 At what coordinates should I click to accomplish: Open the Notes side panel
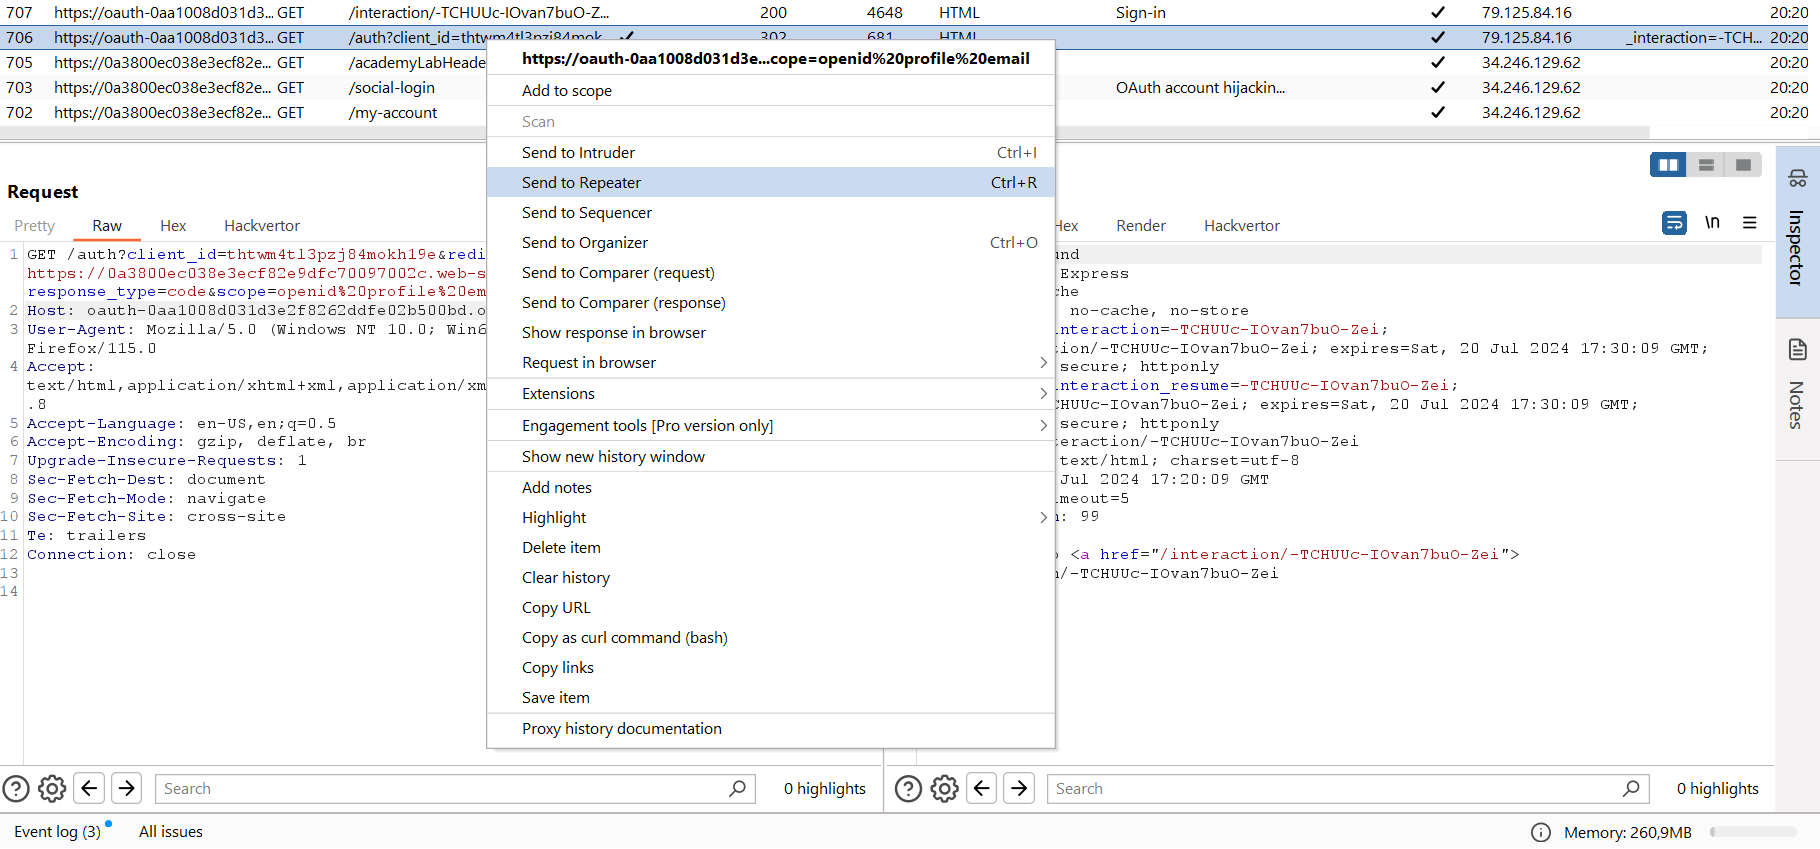[x=1797, y=388]
